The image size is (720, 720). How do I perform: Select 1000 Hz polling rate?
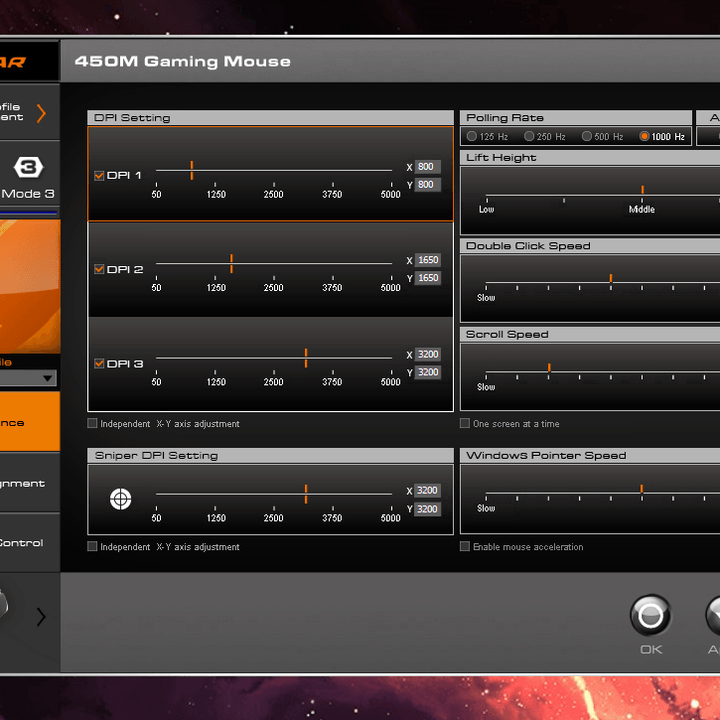(644, 136)
